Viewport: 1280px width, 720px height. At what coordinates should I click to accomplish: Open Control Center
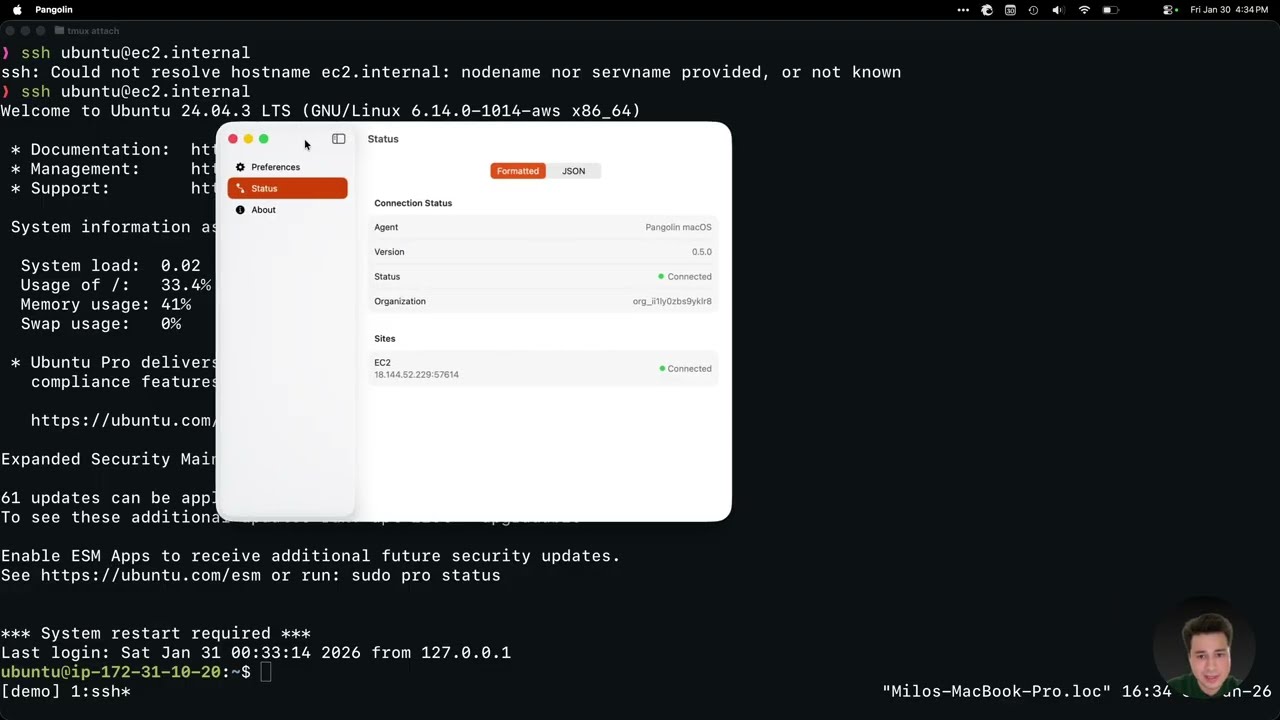(1168, 10)
